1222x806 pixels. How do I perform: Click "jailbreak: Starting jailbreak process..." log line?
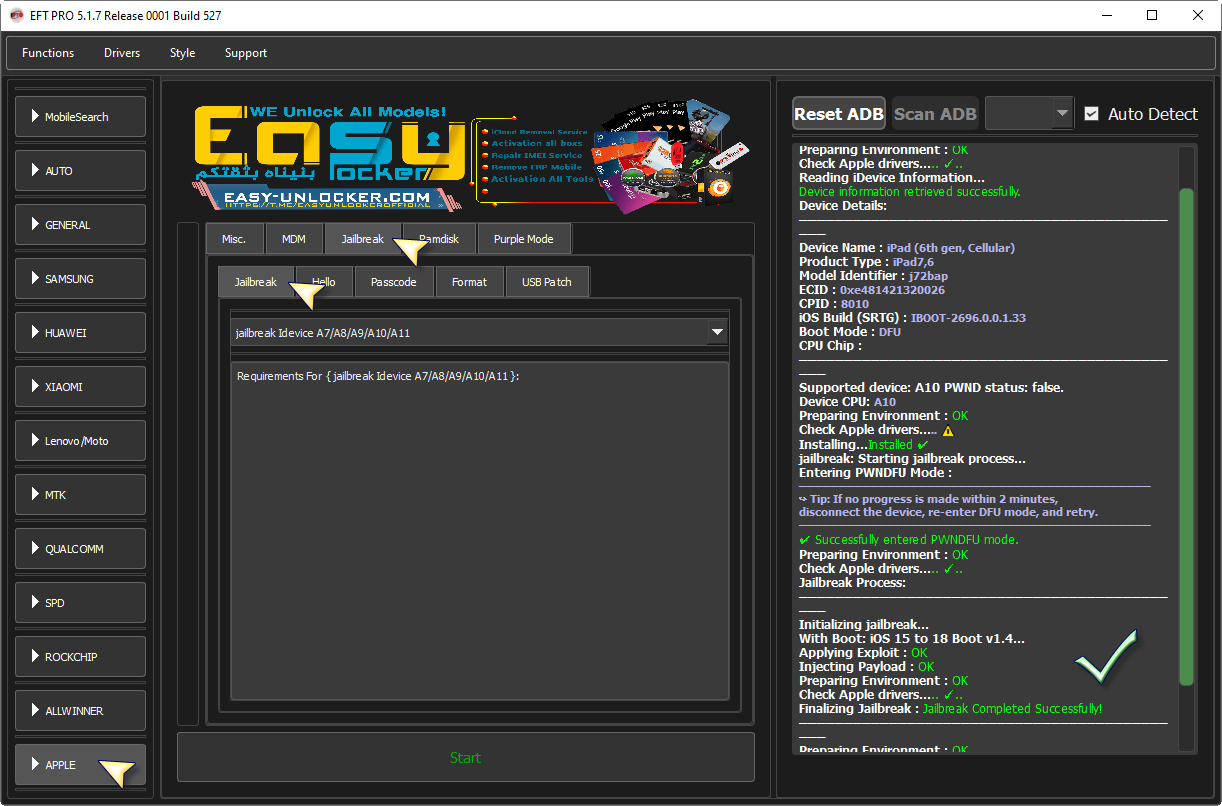(x=912, y=459)
